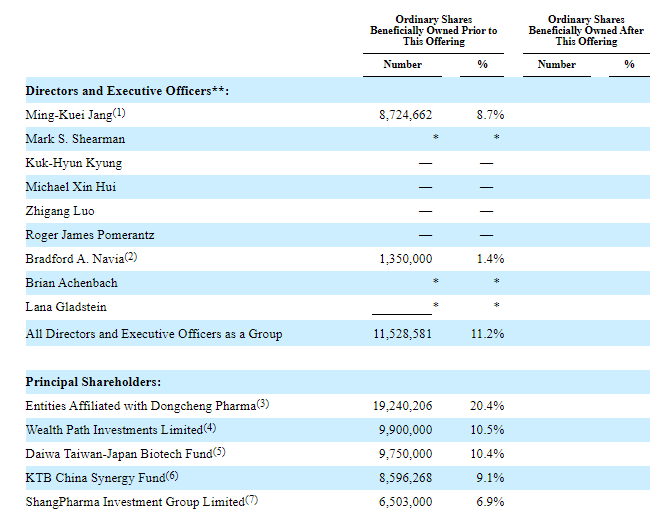The image size is (671, 516).
Task: Click footnote marker (7) beside ShangPharma Investment Group
Action: (252, 500)
